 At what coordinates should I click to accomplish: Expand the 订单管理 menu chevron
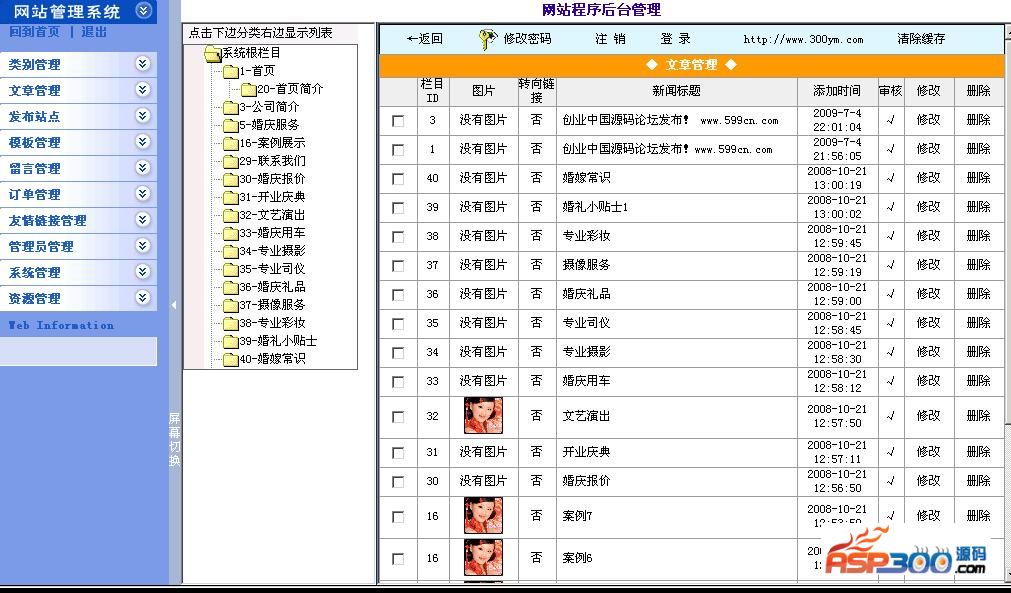coord(143,193)
